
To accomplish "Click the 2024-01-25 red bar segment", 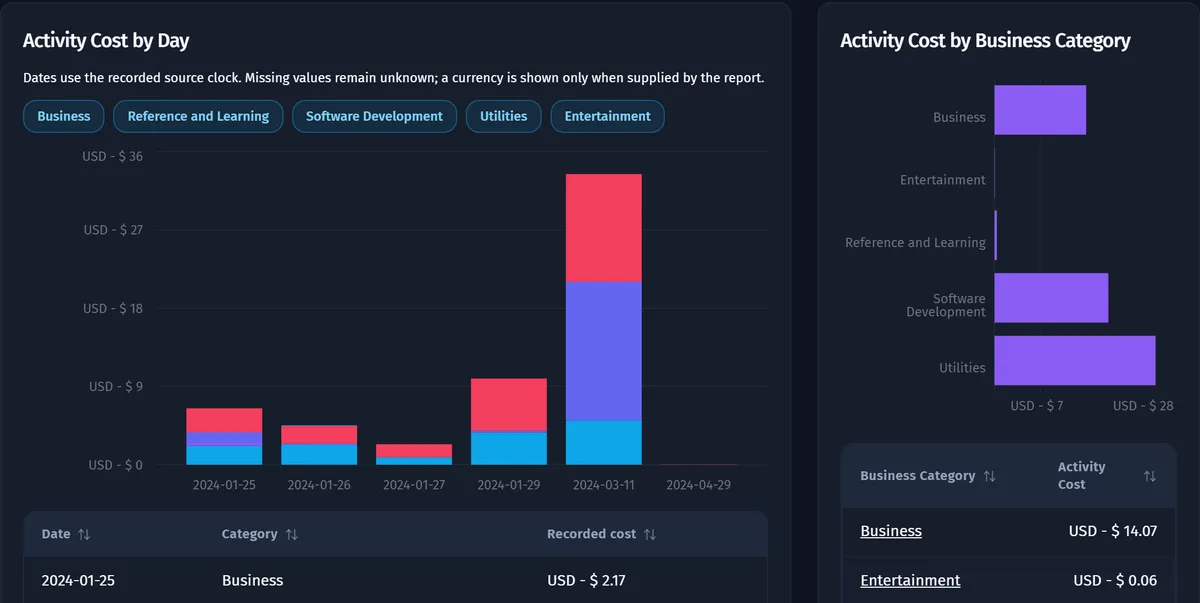I will tap(224, 420).
